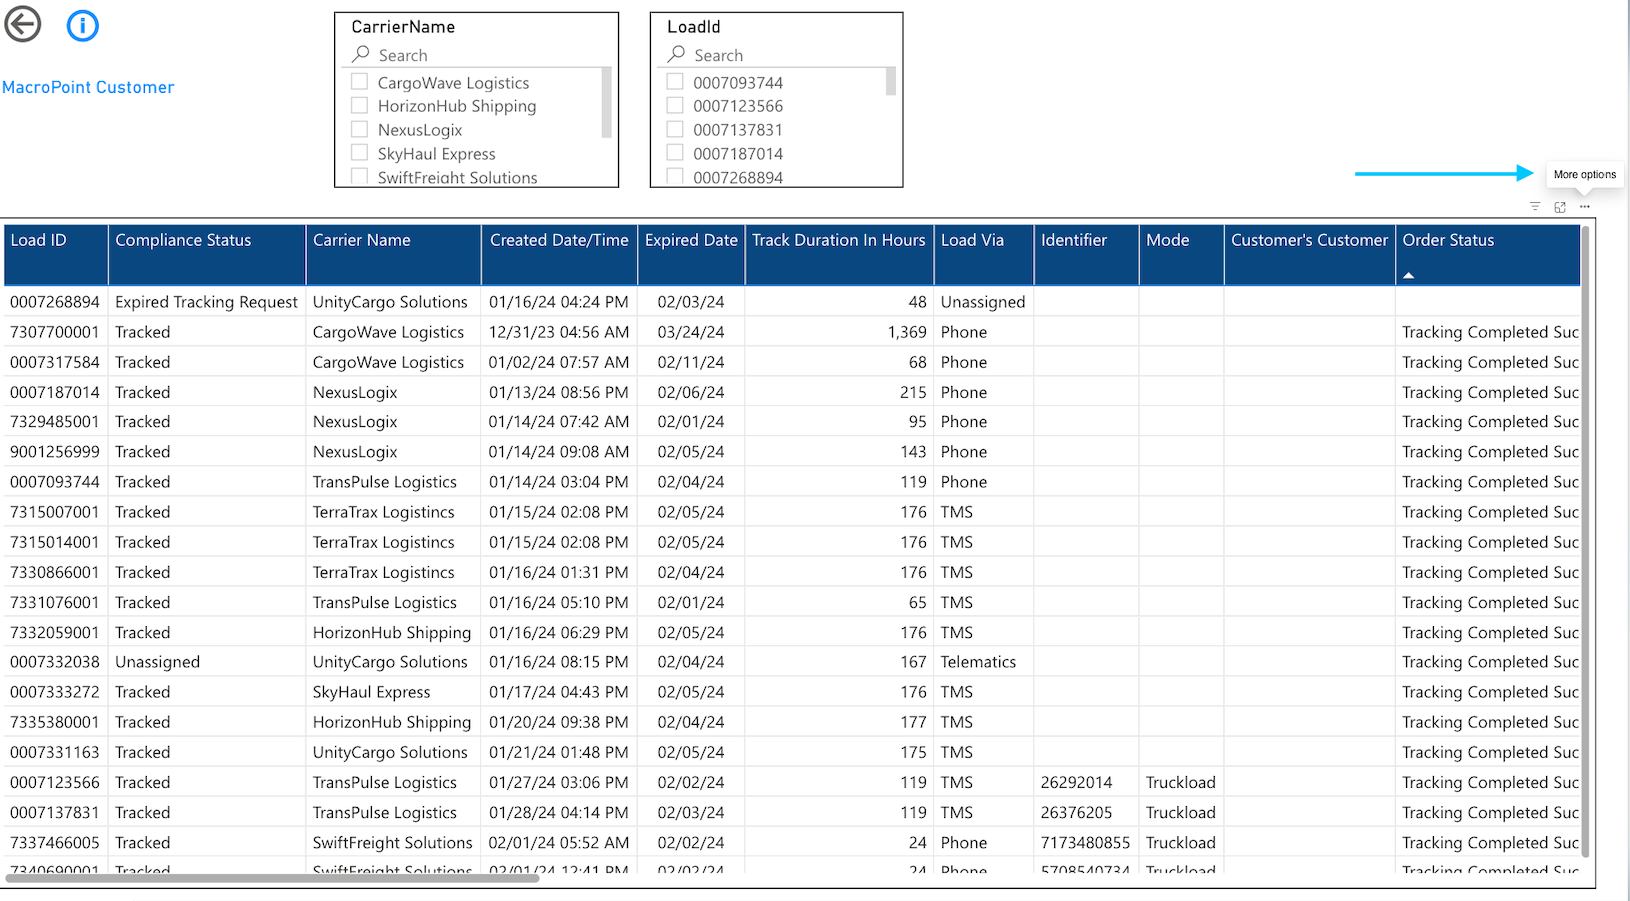Check LoadId 0007187014 checkbox

[x=675, y=153]
